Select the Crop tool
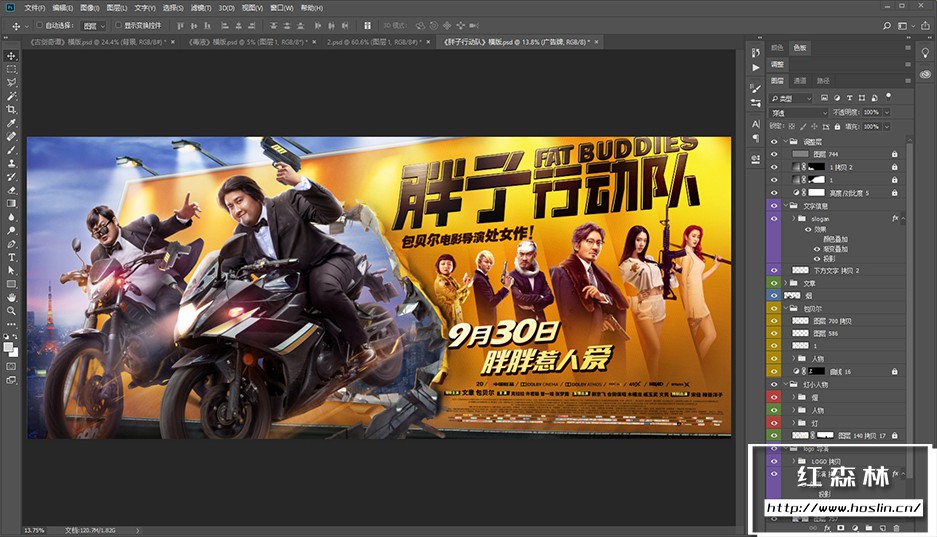 11,109
